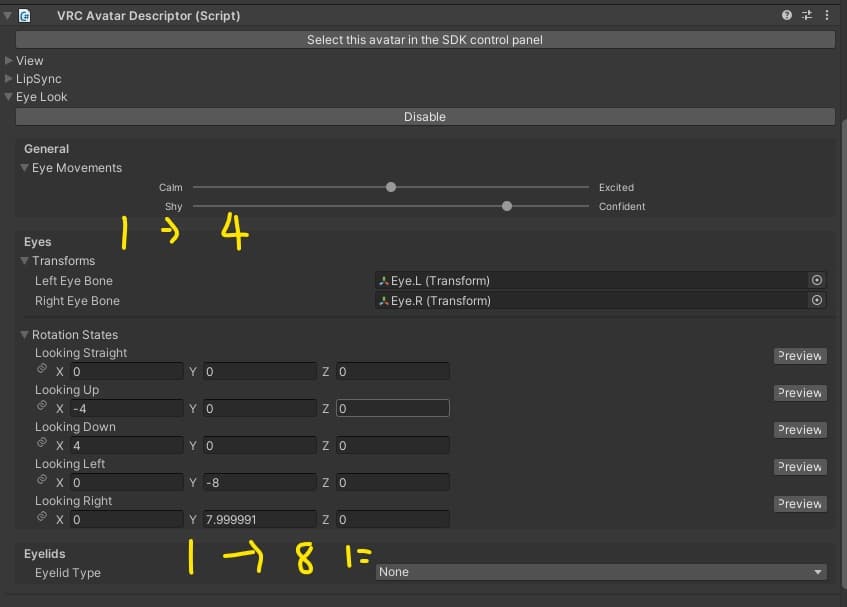The height and width of the screenshot is (607, 847).
Task: Open object picker for Right Eye Bone
Action: coord(817,300)
